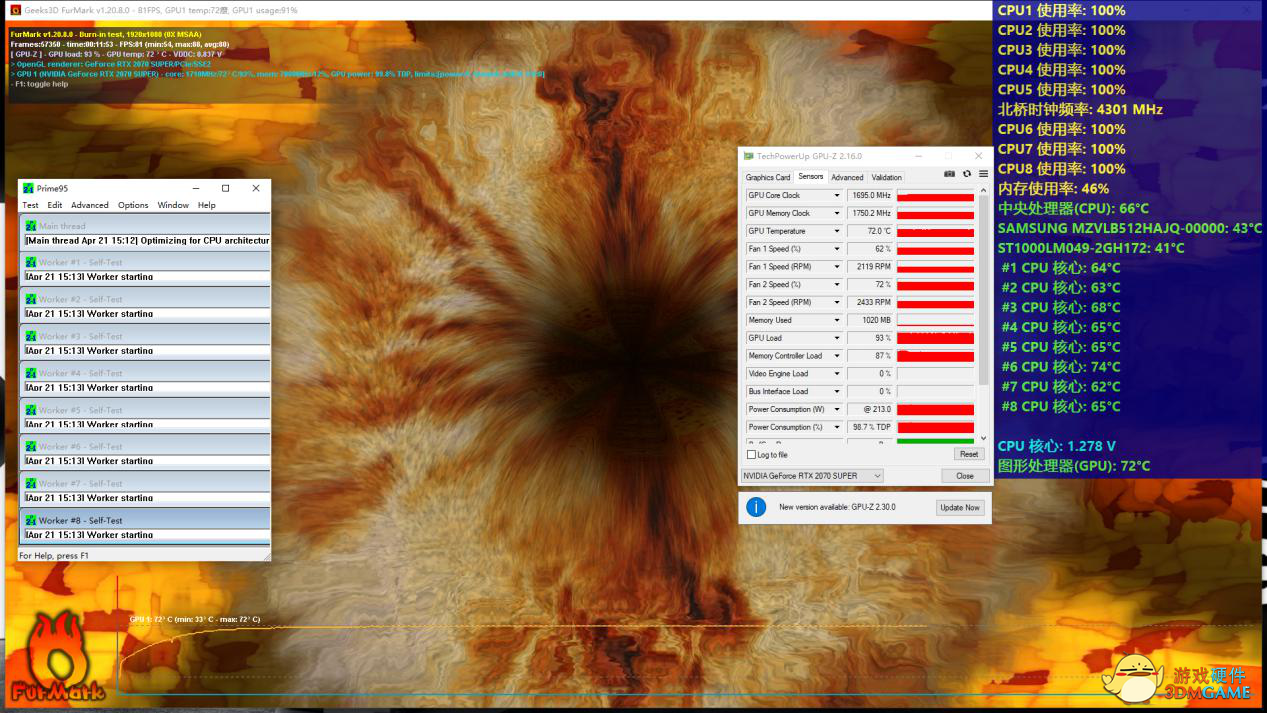This screenshot has width=1267, height=713.
Task: Open the GPU Memory Clock sensor dropdown
Action: pyautogui.click(x=837, y=213)
